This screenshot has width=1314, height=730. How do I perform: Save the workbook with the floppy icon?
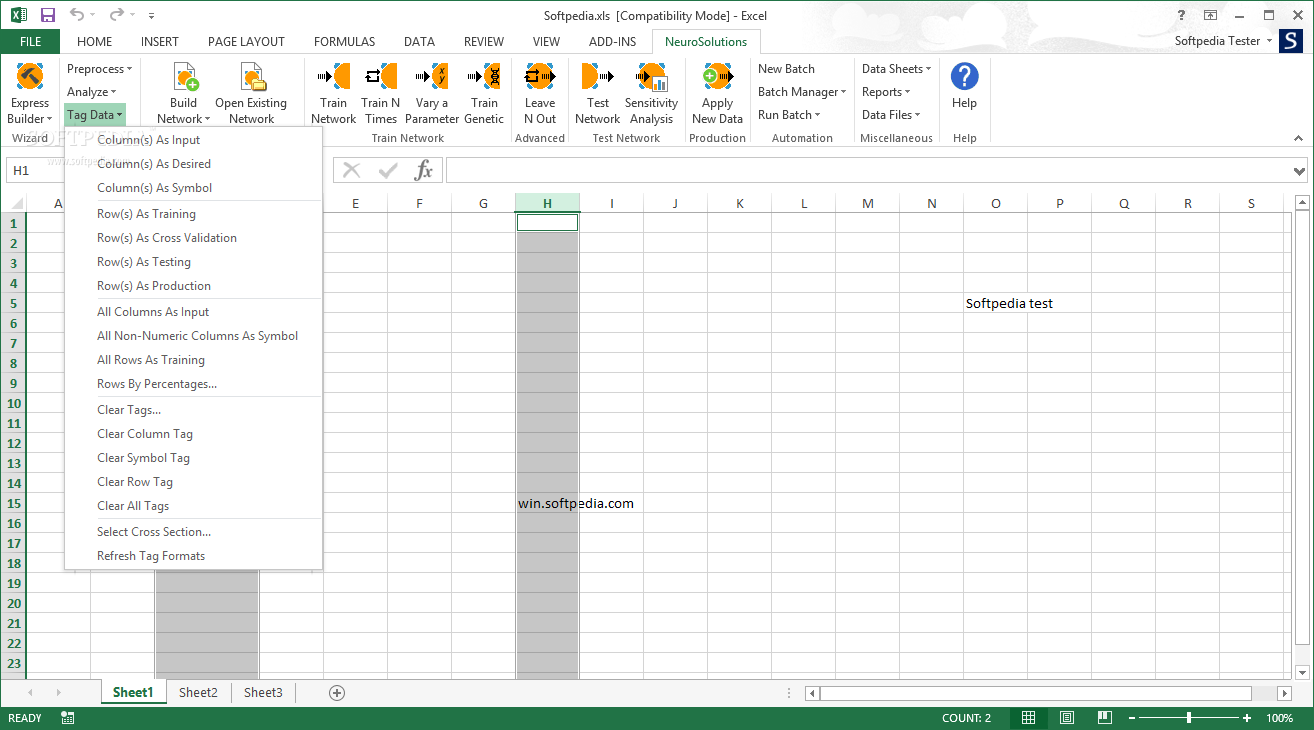[48, 15]
